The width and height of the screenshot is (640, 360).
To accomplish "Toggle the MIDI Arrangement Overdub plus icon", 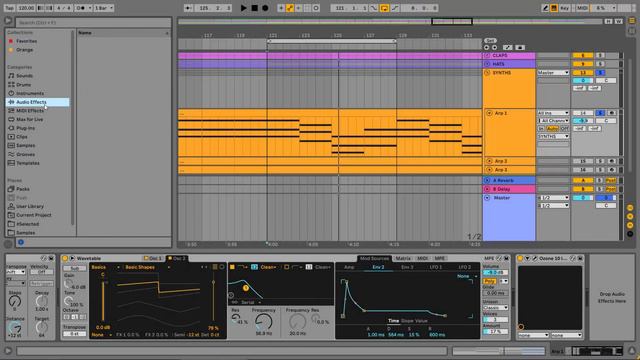I will click(281, 8).
